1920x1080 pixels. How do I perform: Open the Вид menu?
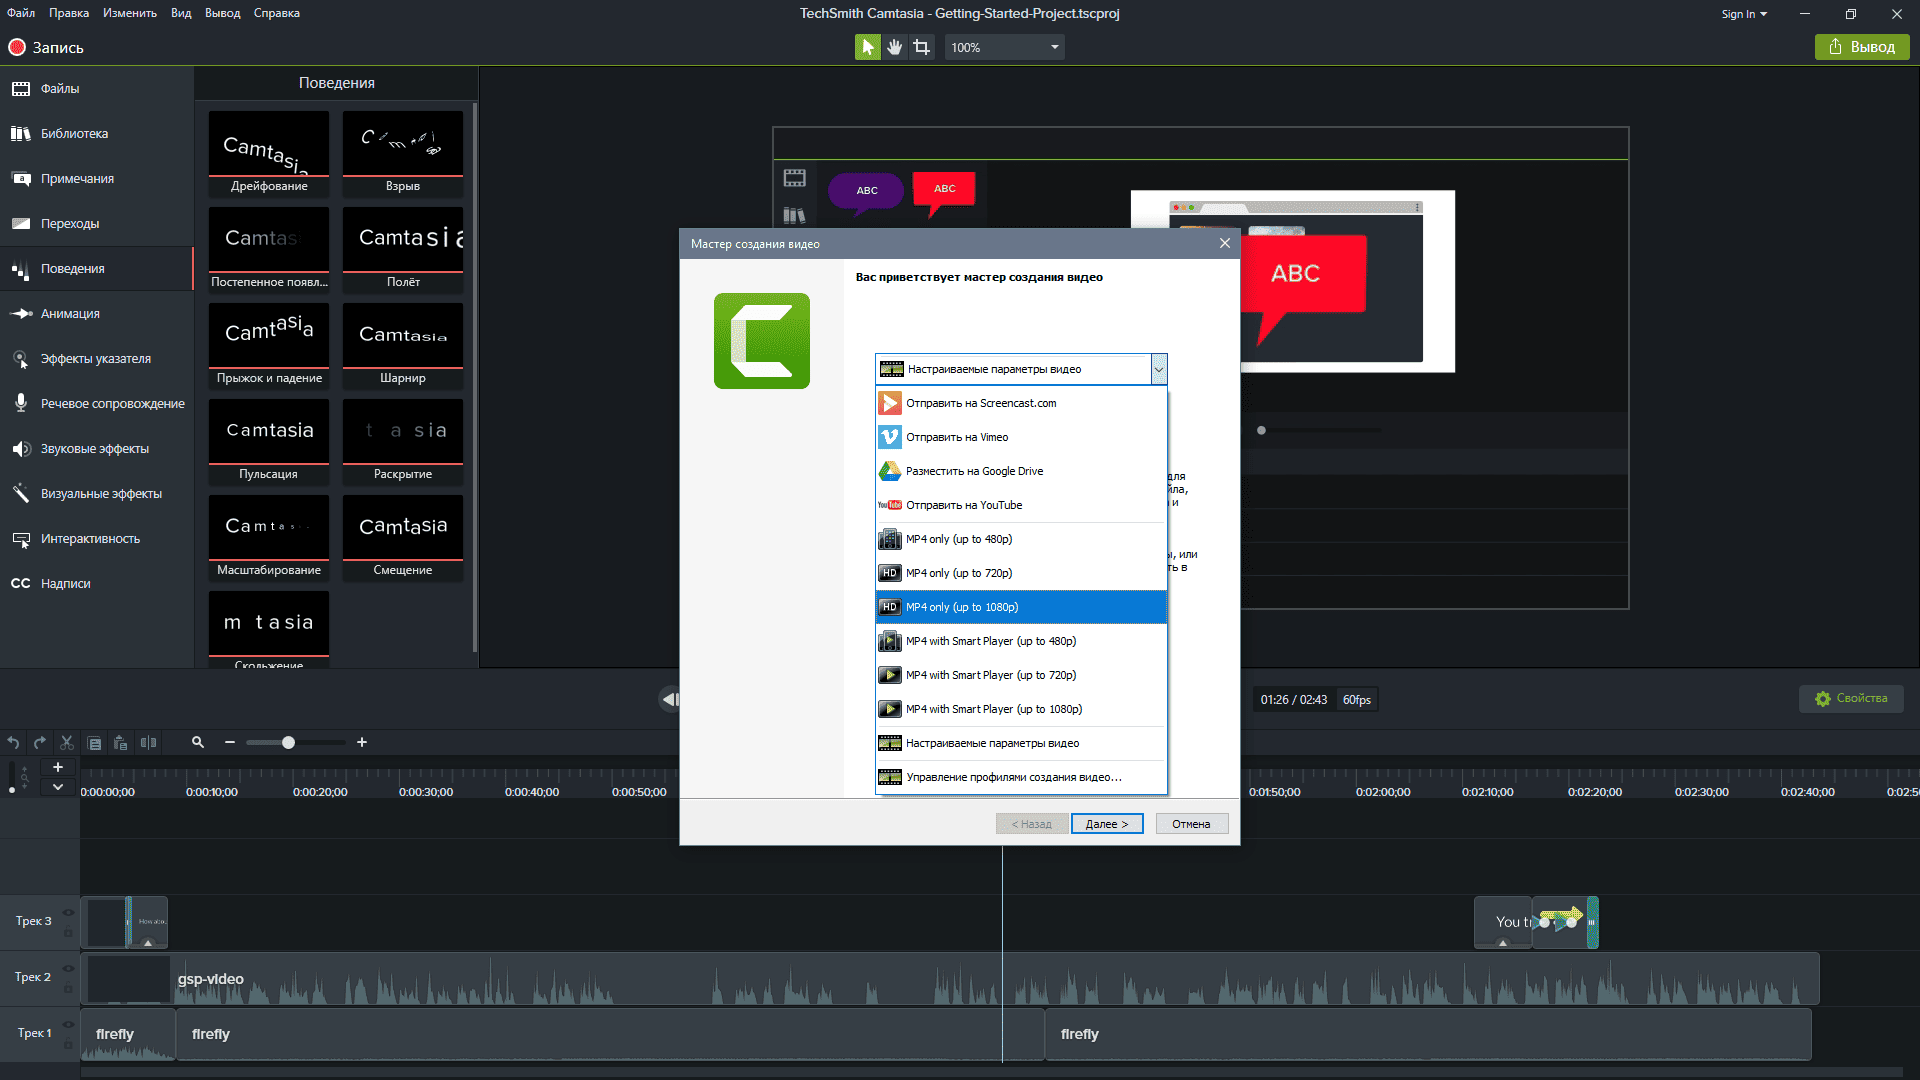(181, 13)
